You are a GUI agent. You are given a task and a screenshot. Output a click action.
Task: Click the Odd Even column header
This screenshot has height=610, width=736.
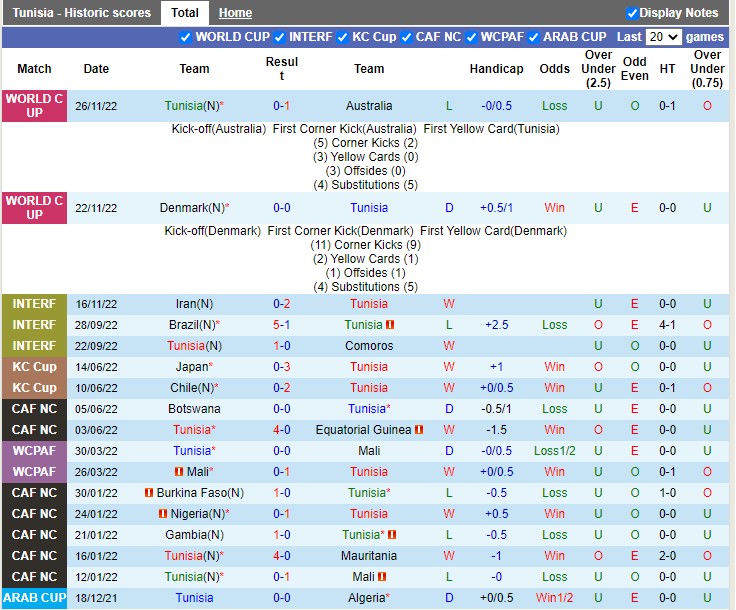635,69
